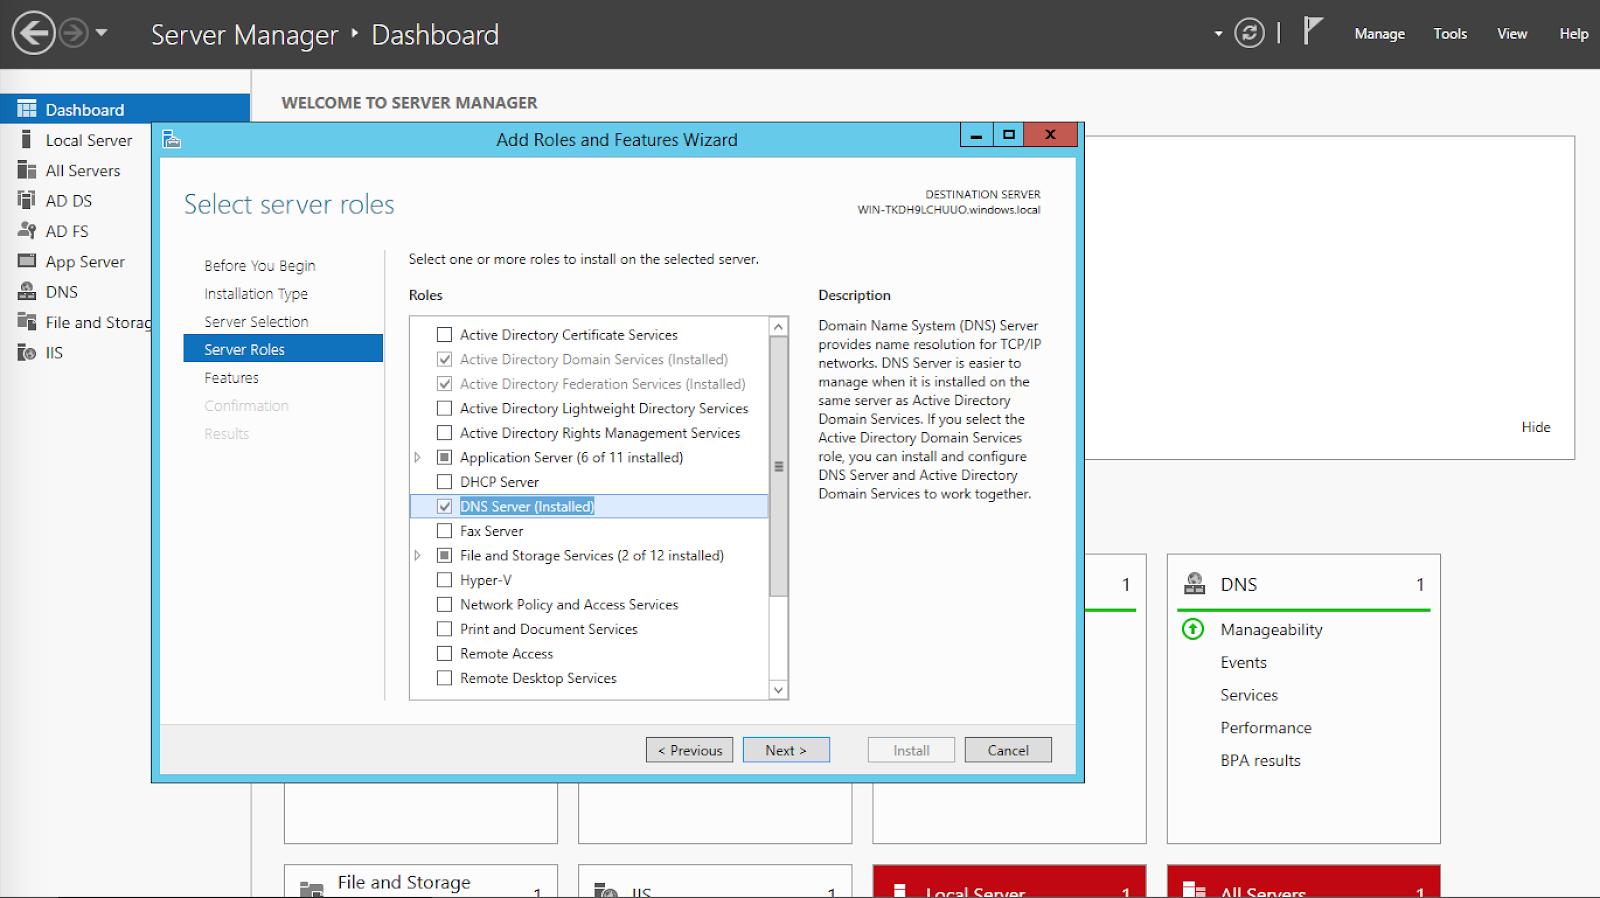This screenshot has height=898, width=1600.
Task: Check Remote Desktop Services role
Action: (x=445, y=678)
